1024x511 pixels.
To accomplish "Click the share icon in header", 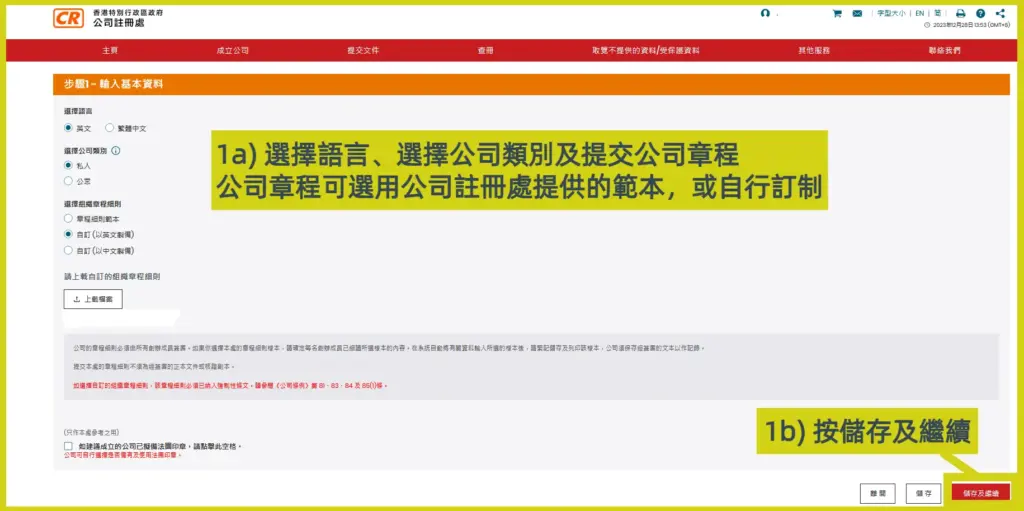I will [1000, 14].
